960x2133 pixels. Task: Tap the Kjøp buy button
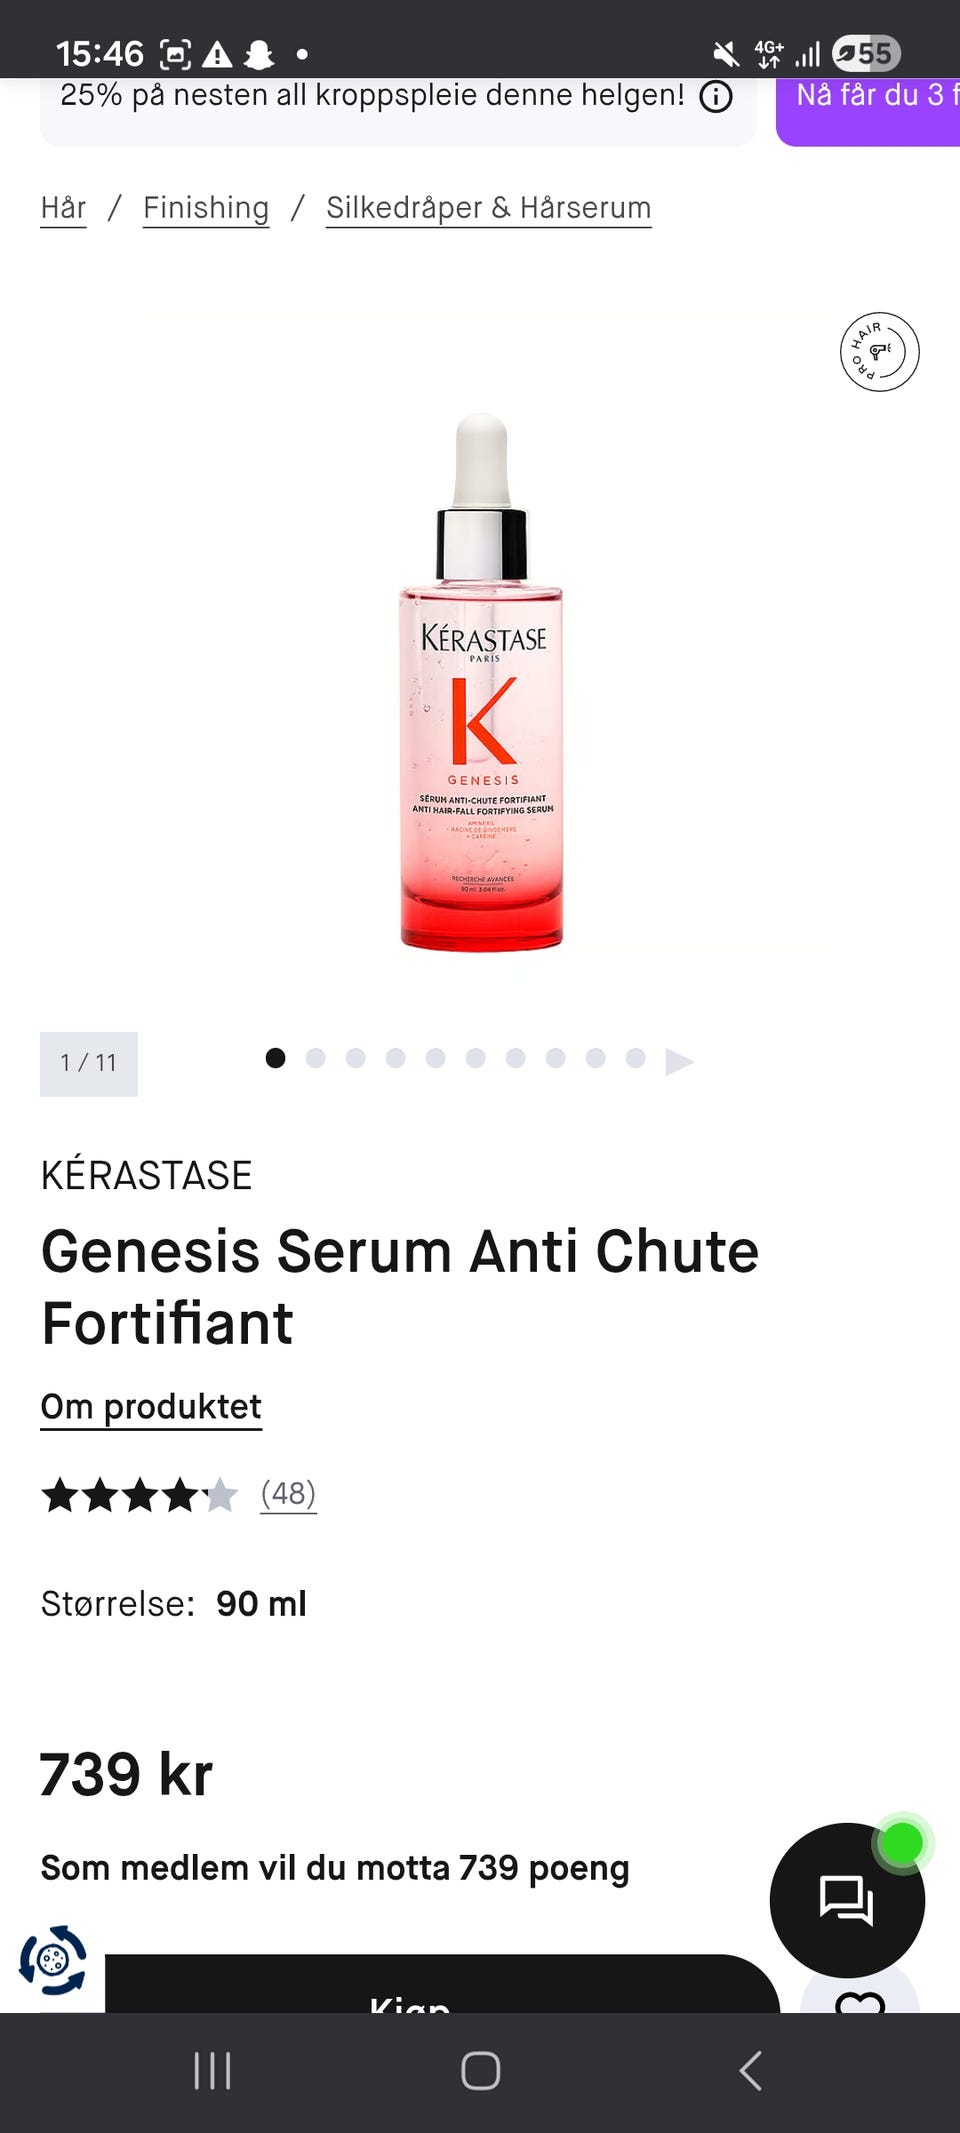(x=442, y=1985)
